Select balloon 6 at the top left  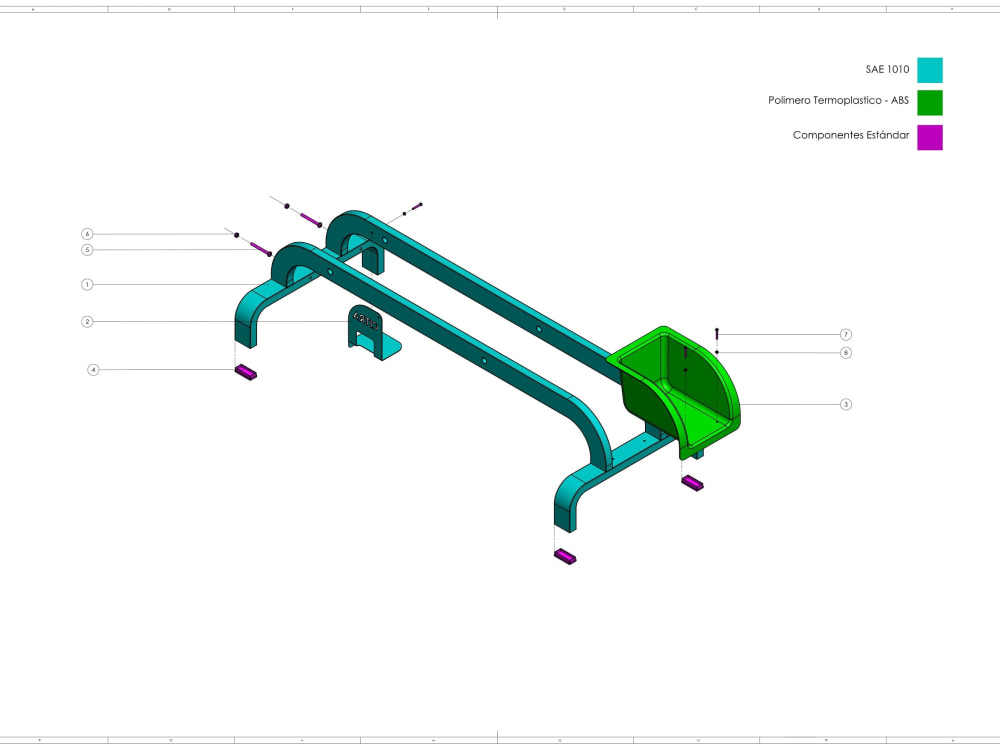pos(87,232)
